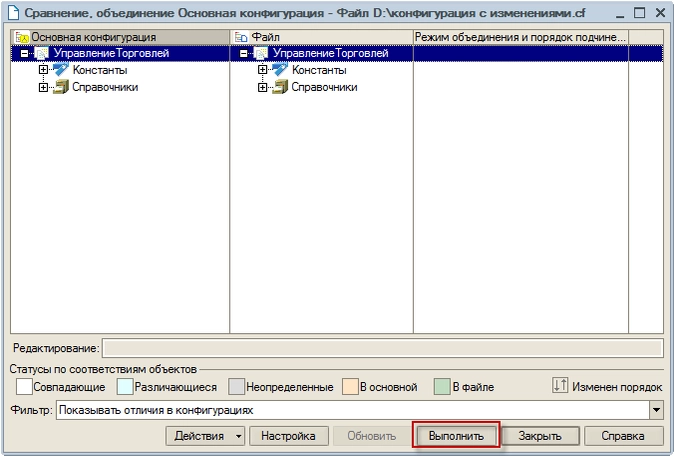Expand Константы in the Файл column
674x456 pixels.
[262, 70]
